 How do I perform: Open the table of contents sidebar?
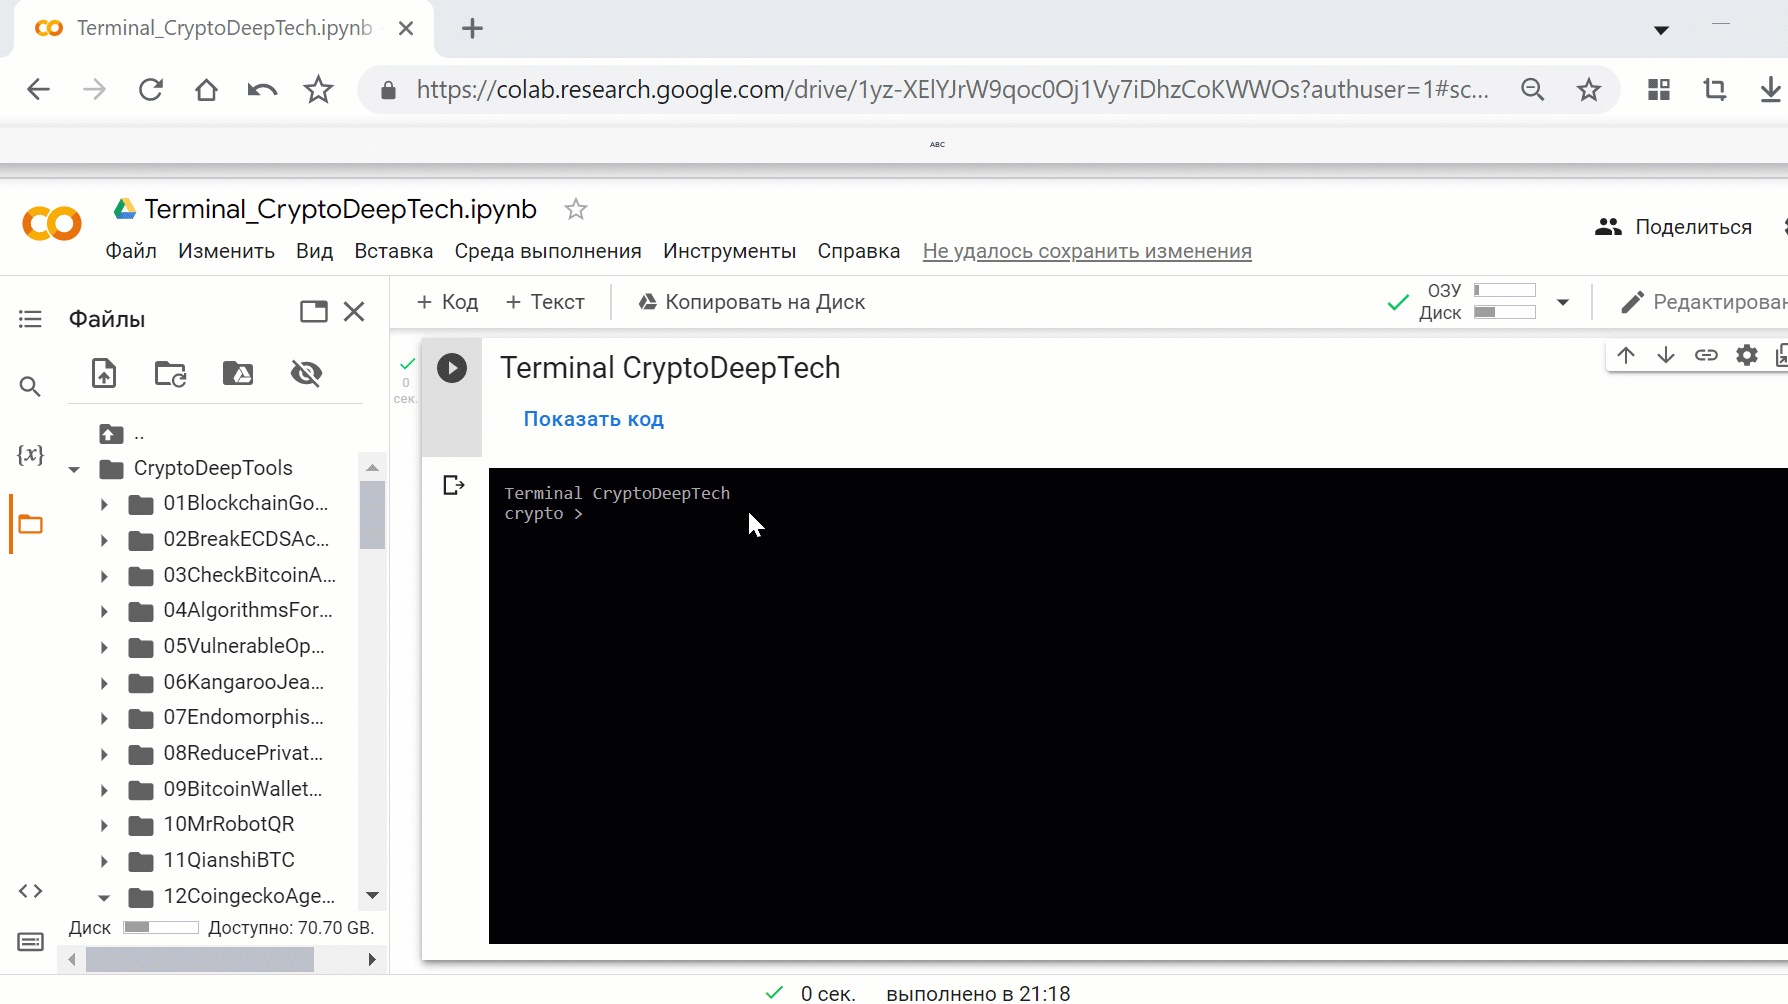30,318
